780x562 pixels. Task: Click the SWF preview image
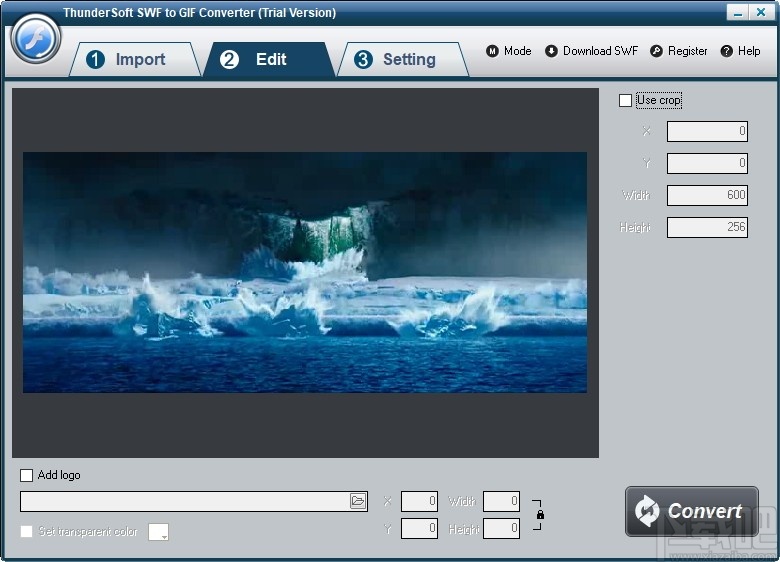(305, 273)
